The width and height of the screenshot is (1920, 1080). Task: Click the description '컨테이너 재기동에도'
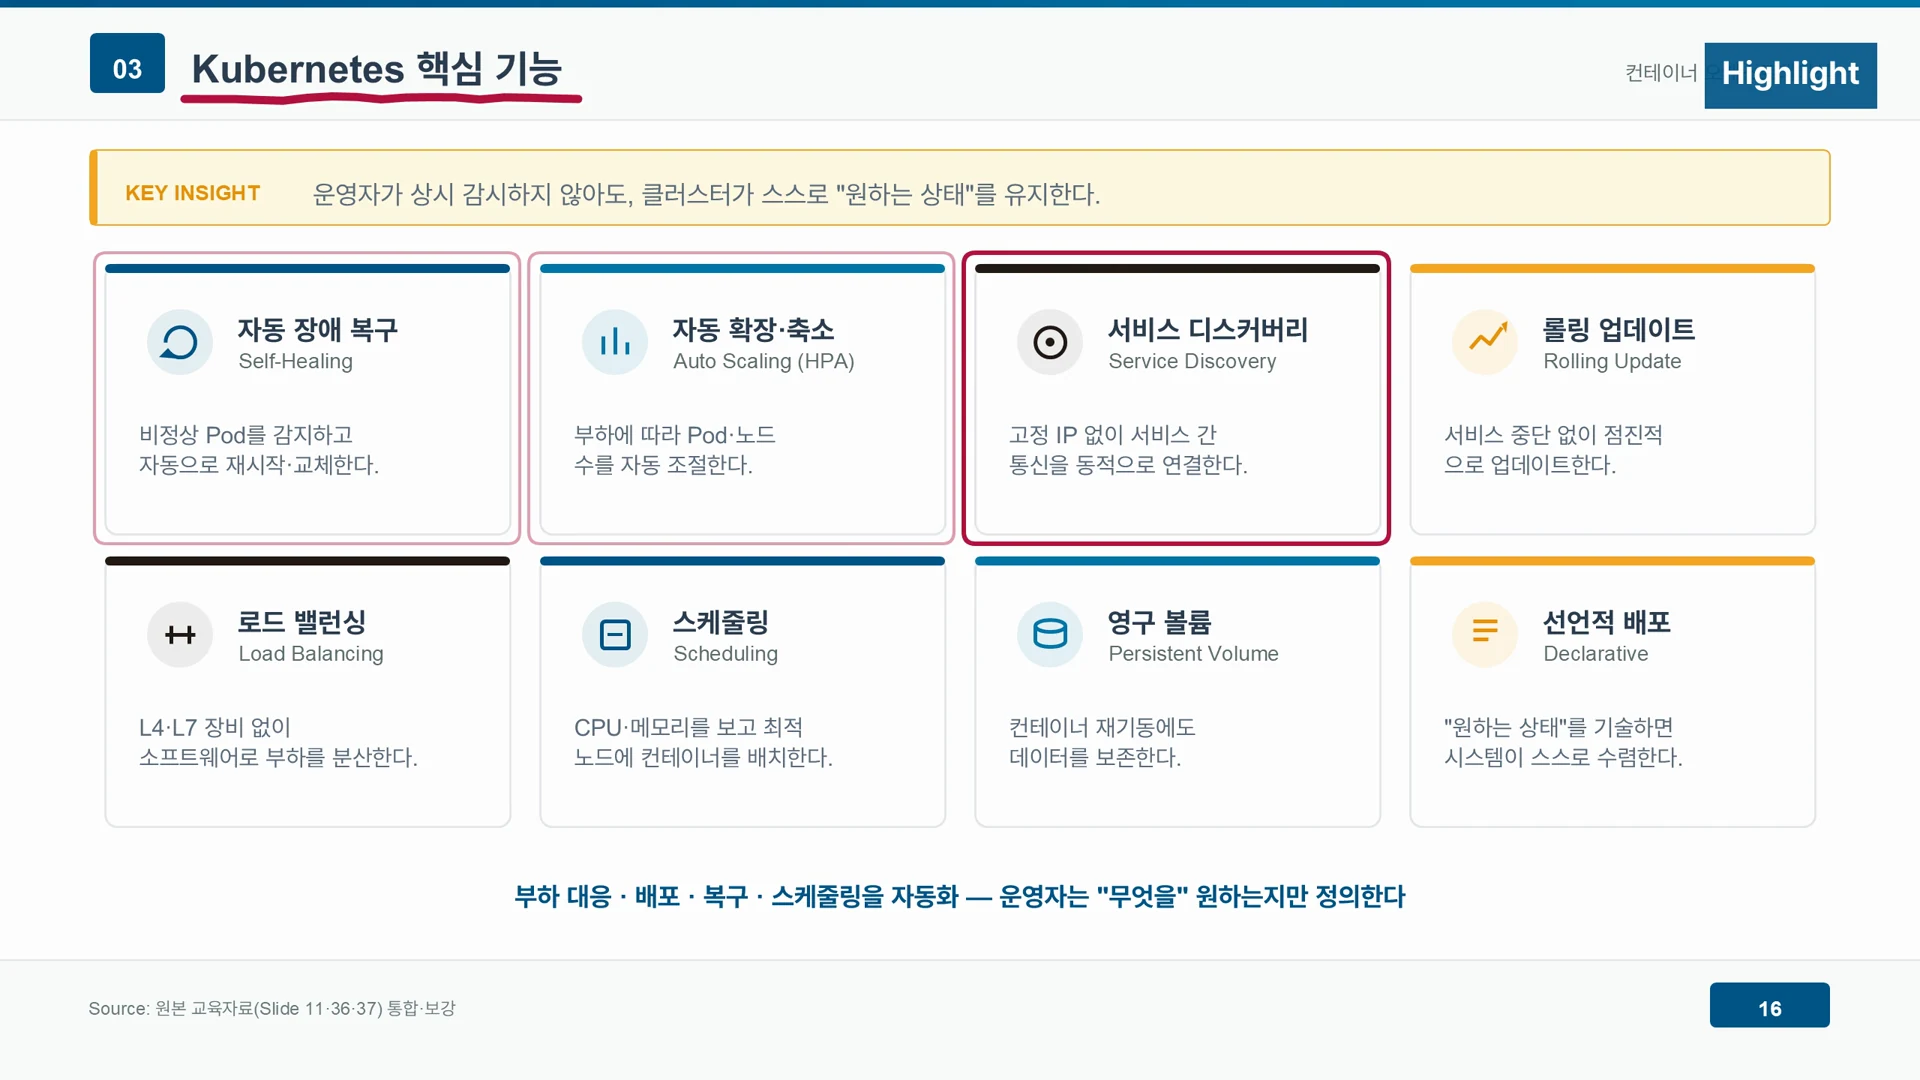coord(1102,727)
